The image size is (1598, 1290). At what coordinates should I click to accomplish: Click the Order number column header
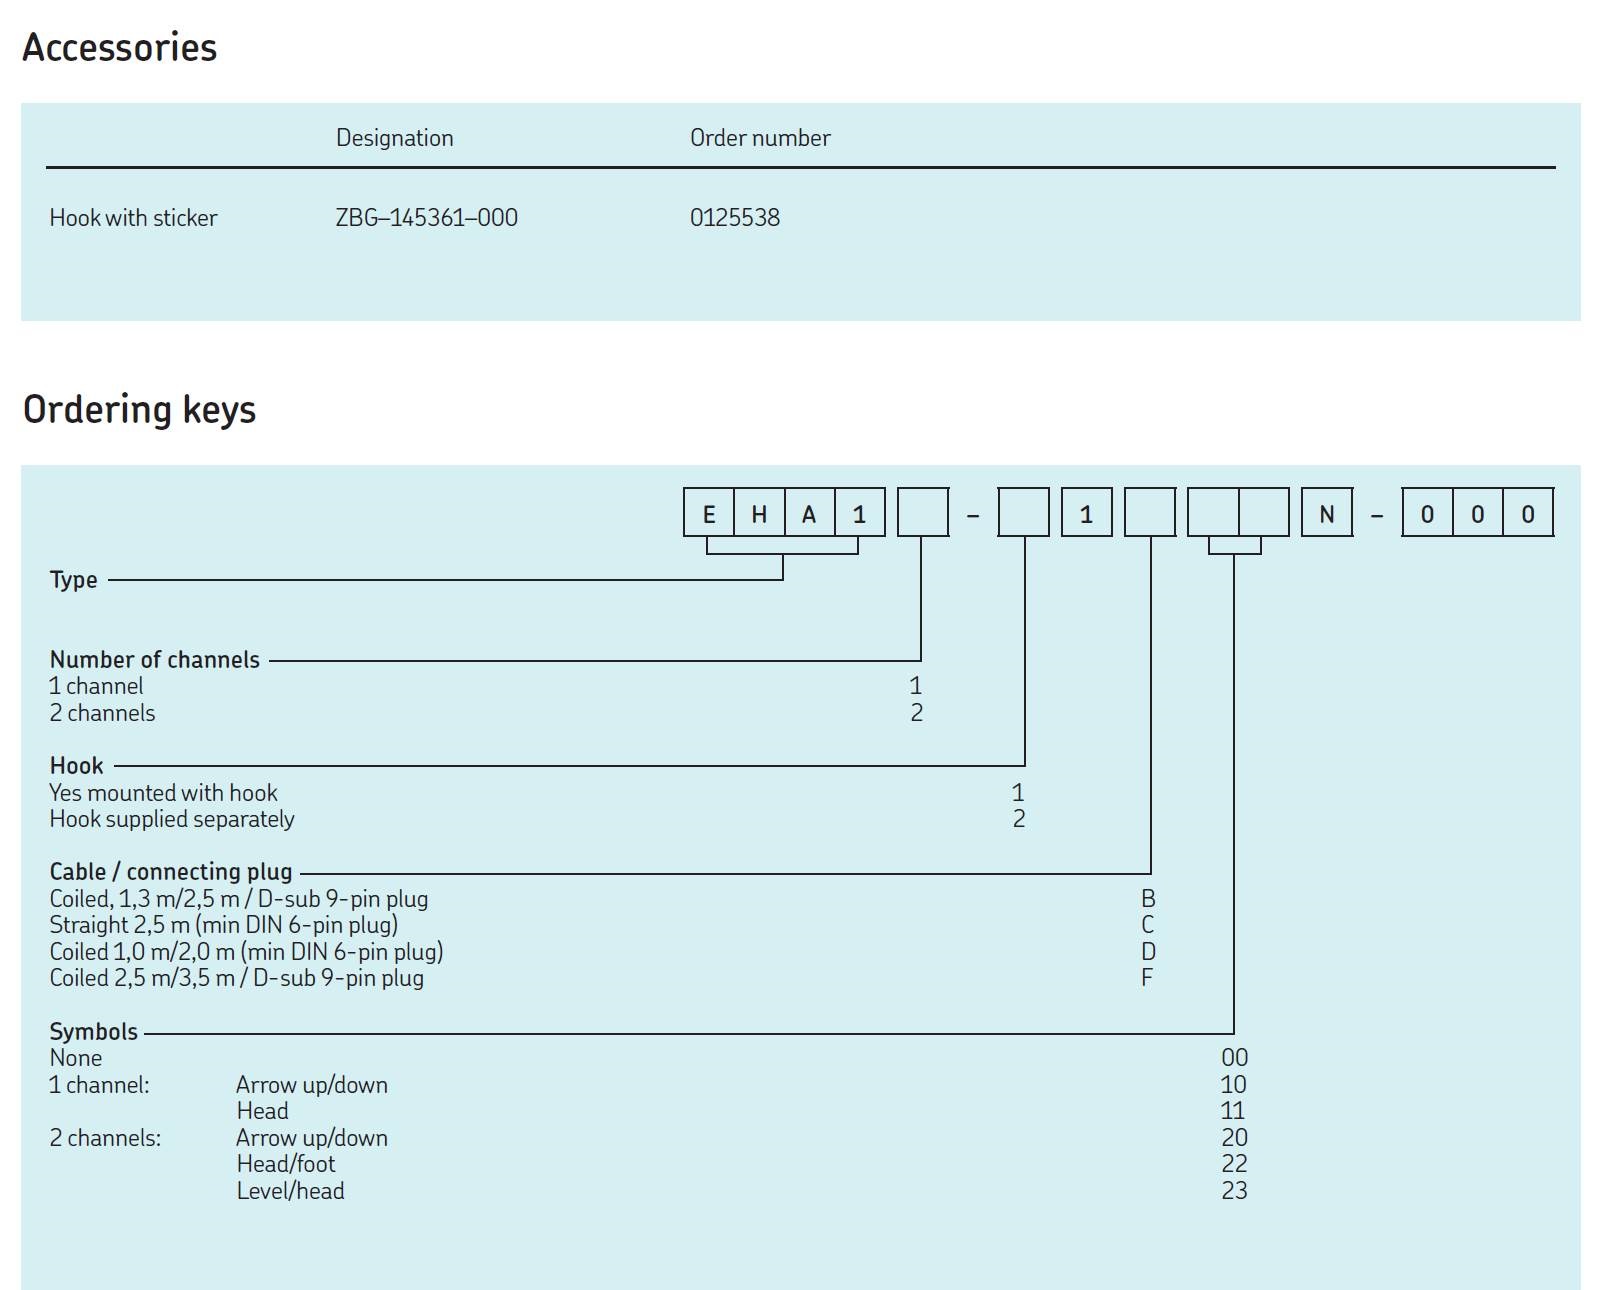click(759, 138)
